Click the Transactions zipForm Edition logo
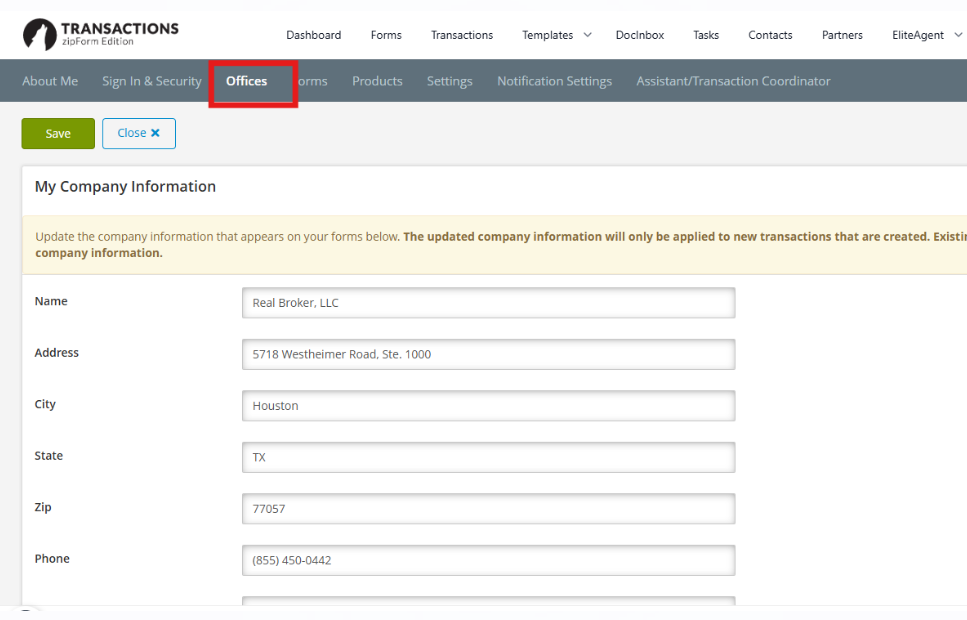 pyautogui.click(x=101, y=35)
